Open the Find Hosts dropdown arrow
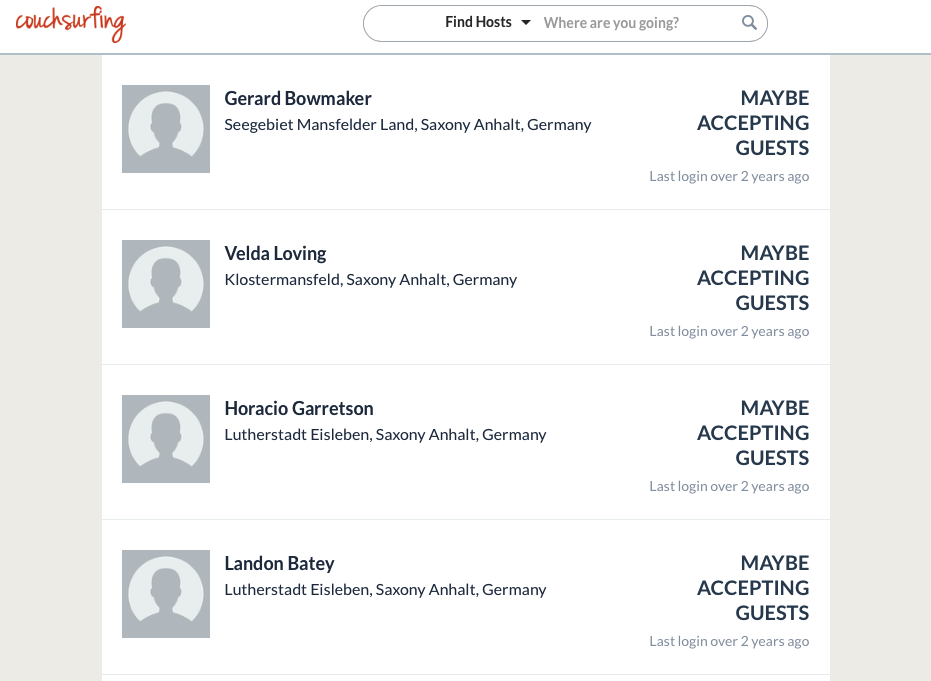The image size is (931, 681). [x=525, y=23]
